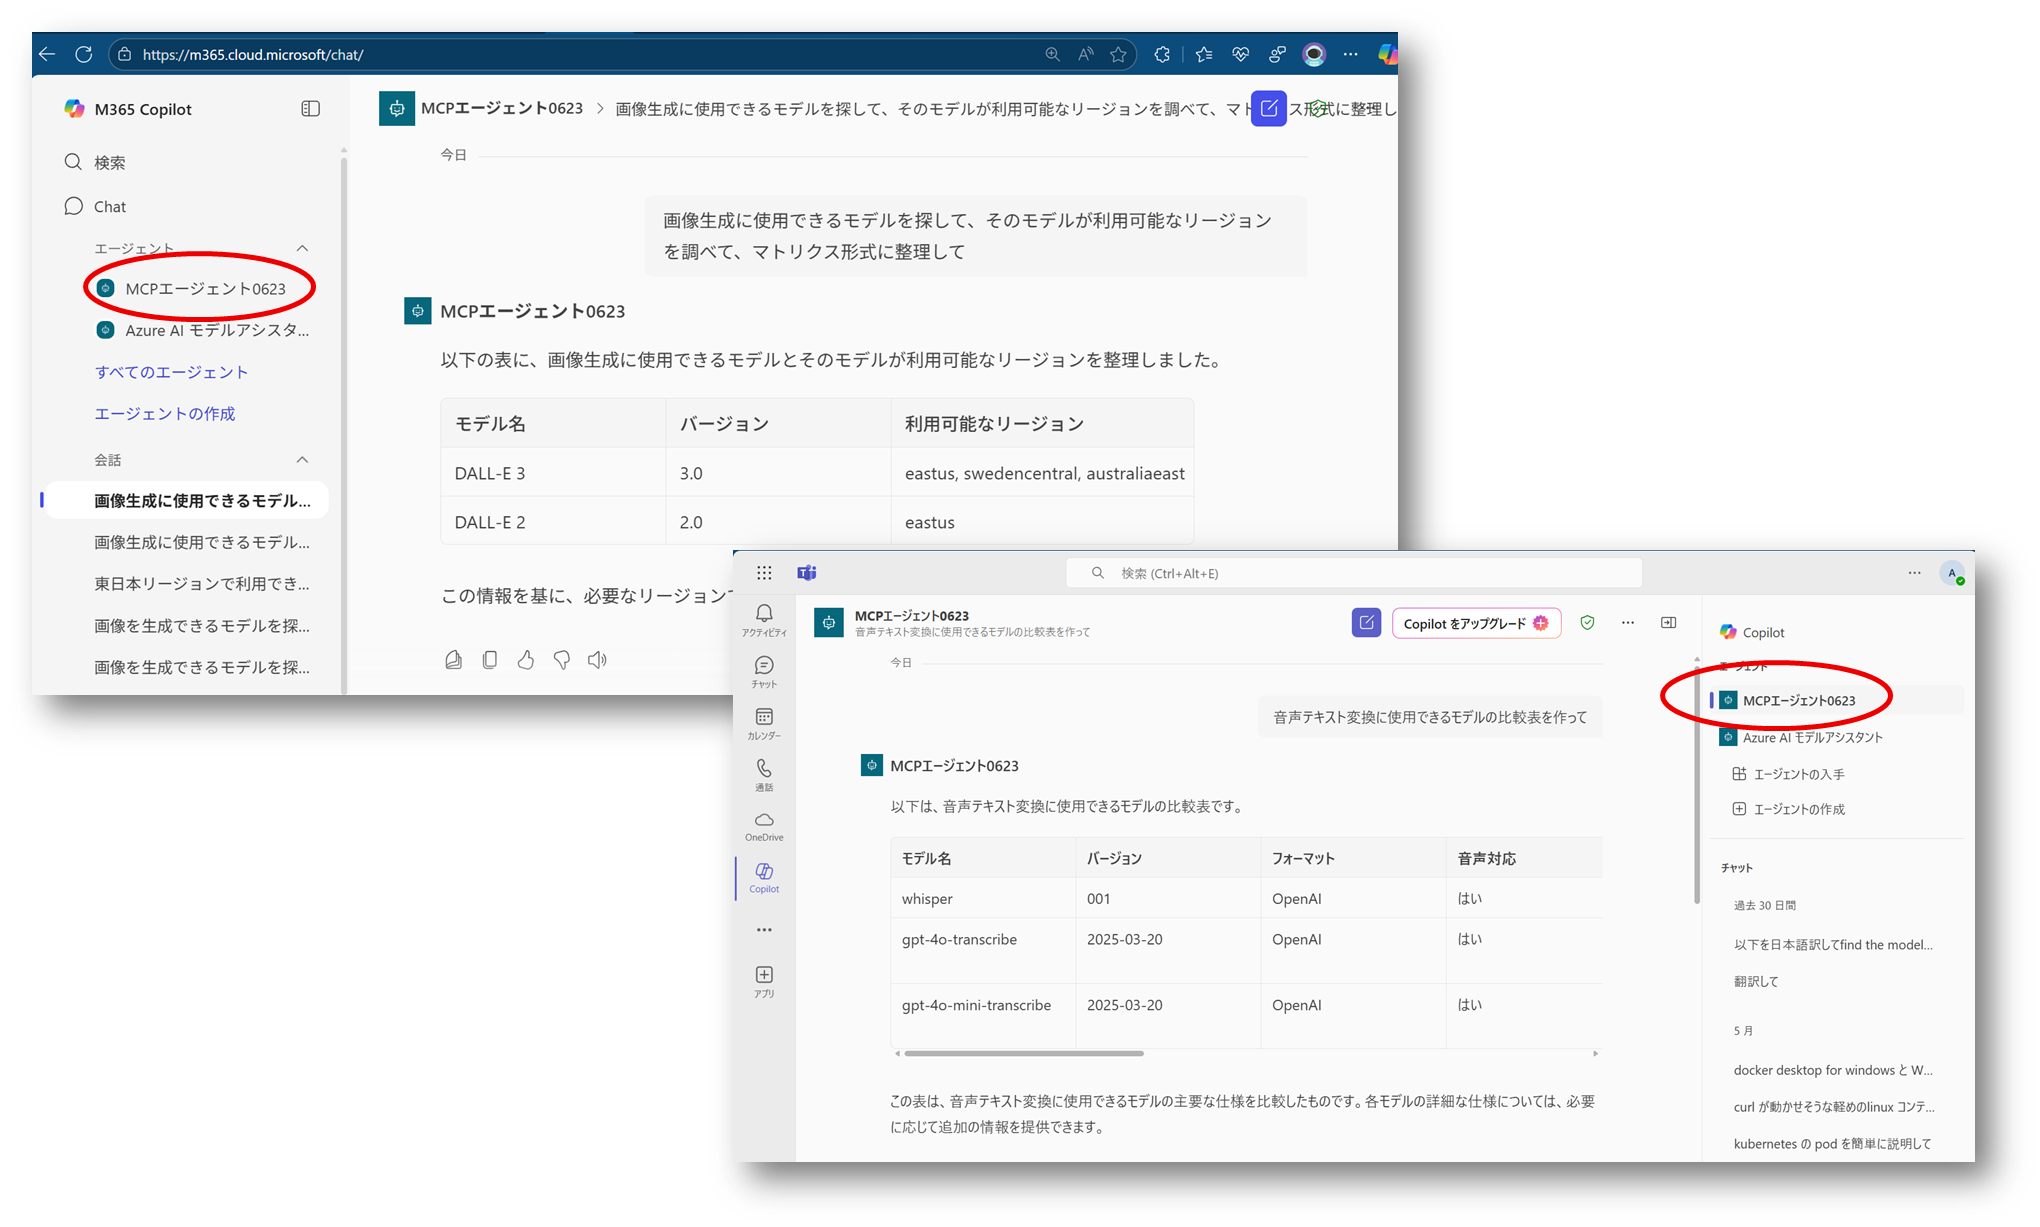Dislike the response with thumbs down
Screen dimensions: 2040x1227
click(562, 660)
